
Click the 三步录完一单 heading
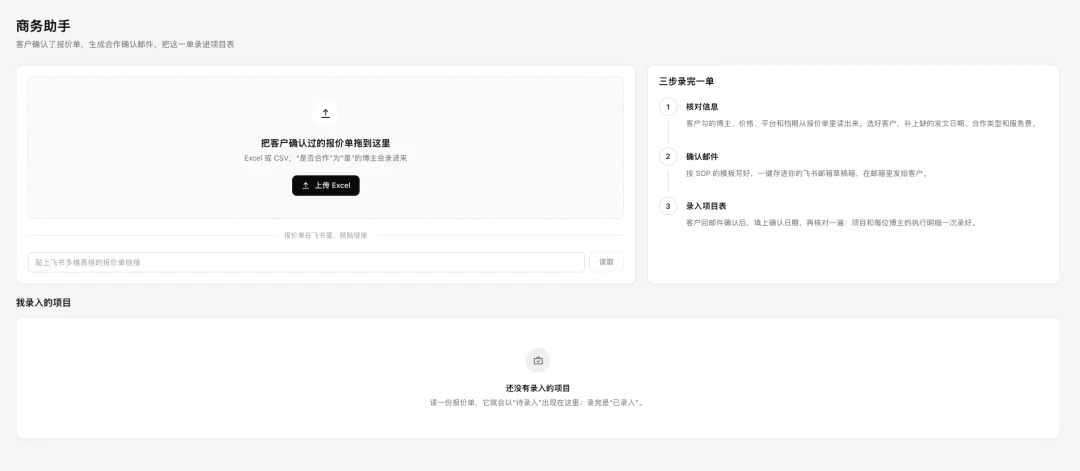tap(686, 81)
